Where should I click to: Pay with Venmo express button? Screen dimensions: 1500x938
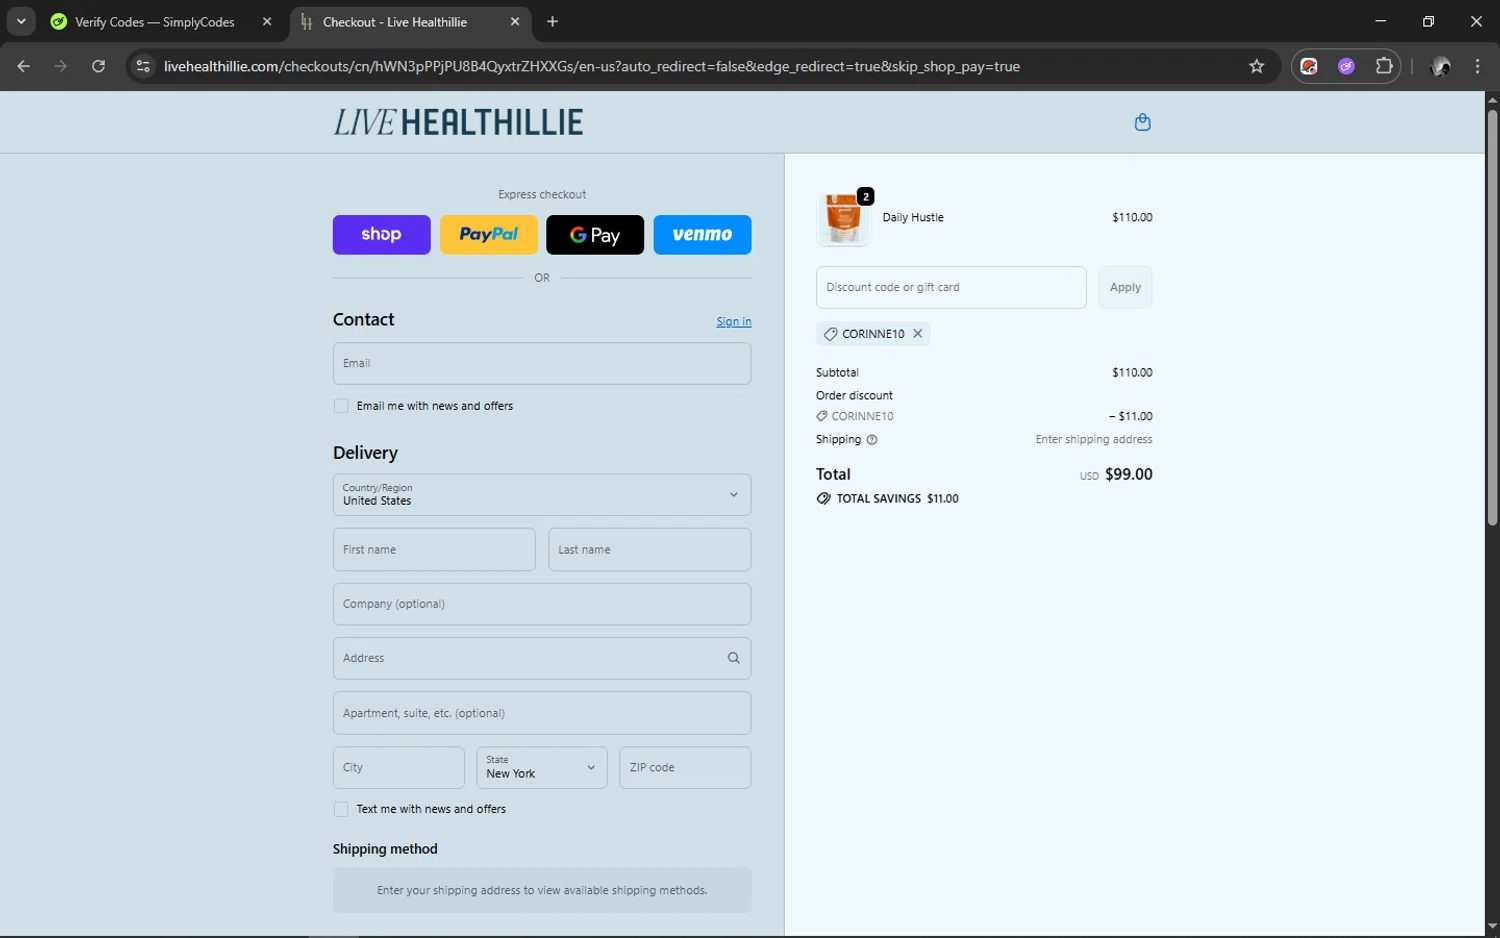[702, 235]
